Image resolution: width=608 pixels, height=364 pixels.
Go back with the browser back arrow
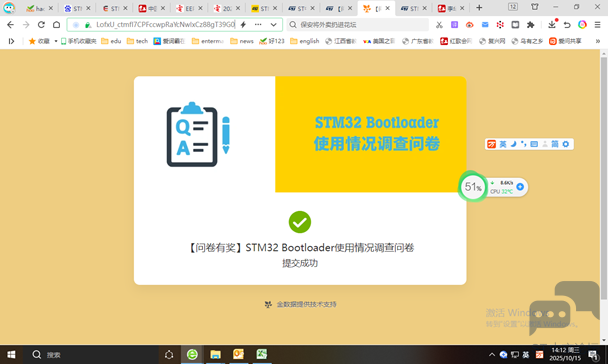(10, 25)
